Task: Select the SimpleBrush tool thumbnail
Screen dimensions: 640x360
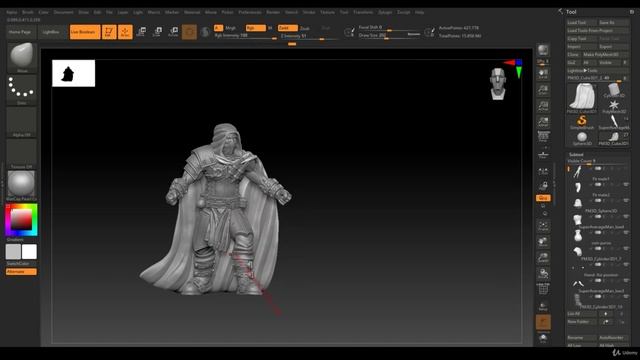Action: coord(582,122)
